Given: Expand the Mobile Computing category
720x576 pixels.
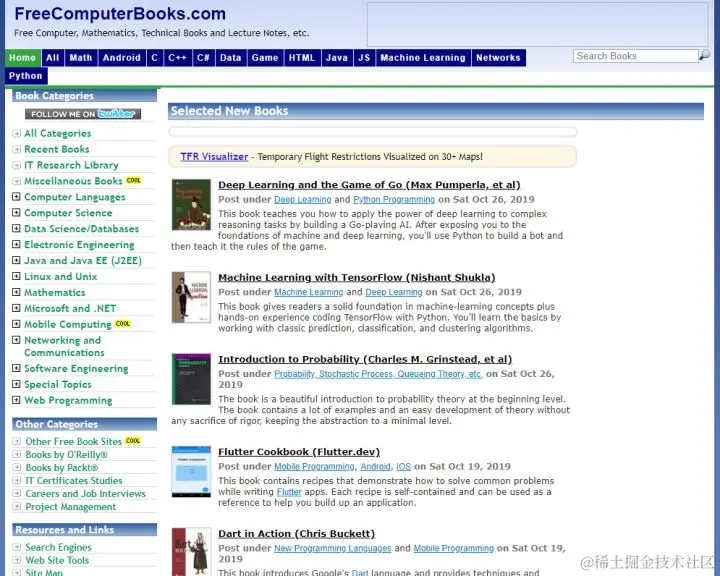Looking at the screenshot, I should tap(16, 324).
